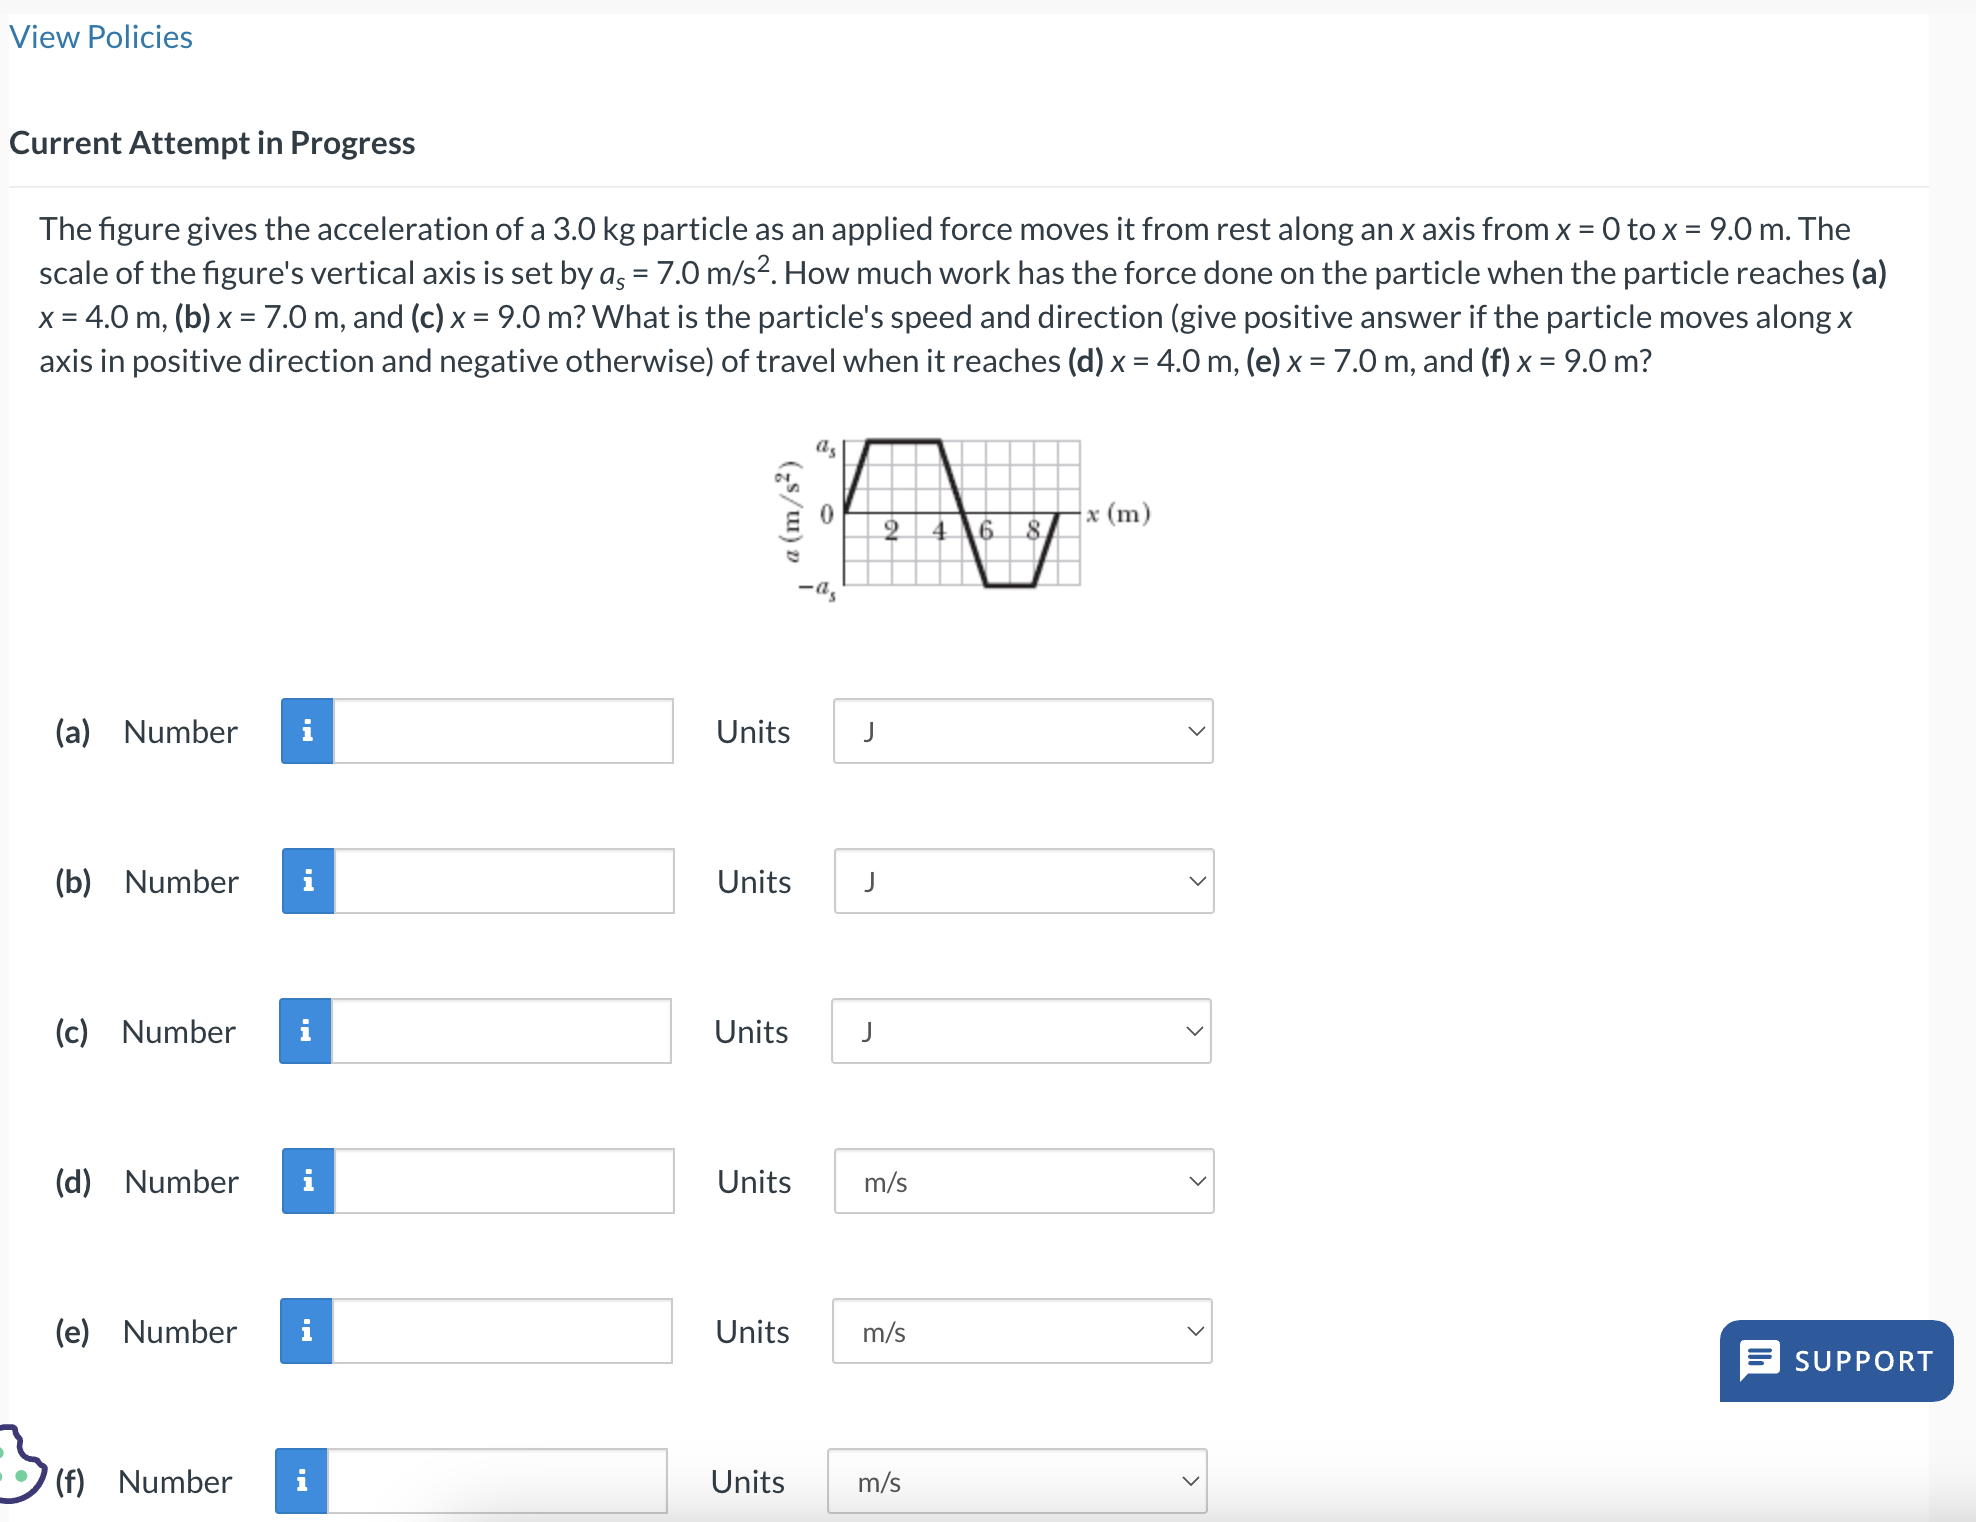Image resolution: width=1976 pixels, height=1522 pixels.
Task: Open the View Policies link
Action: (100, 37)
